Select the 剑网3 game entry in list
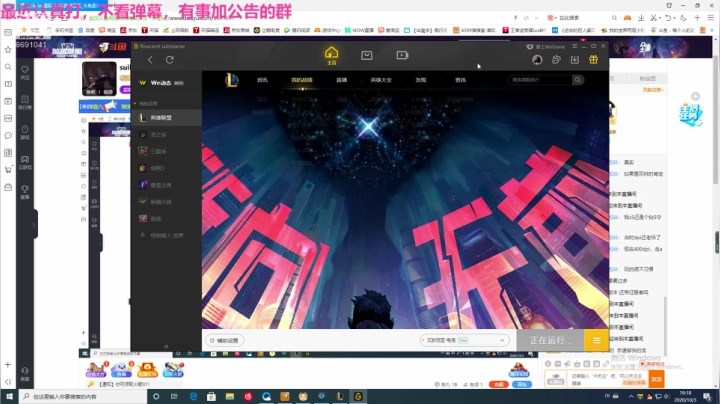This screenshot has width=720, height=404. pos(166,168)
